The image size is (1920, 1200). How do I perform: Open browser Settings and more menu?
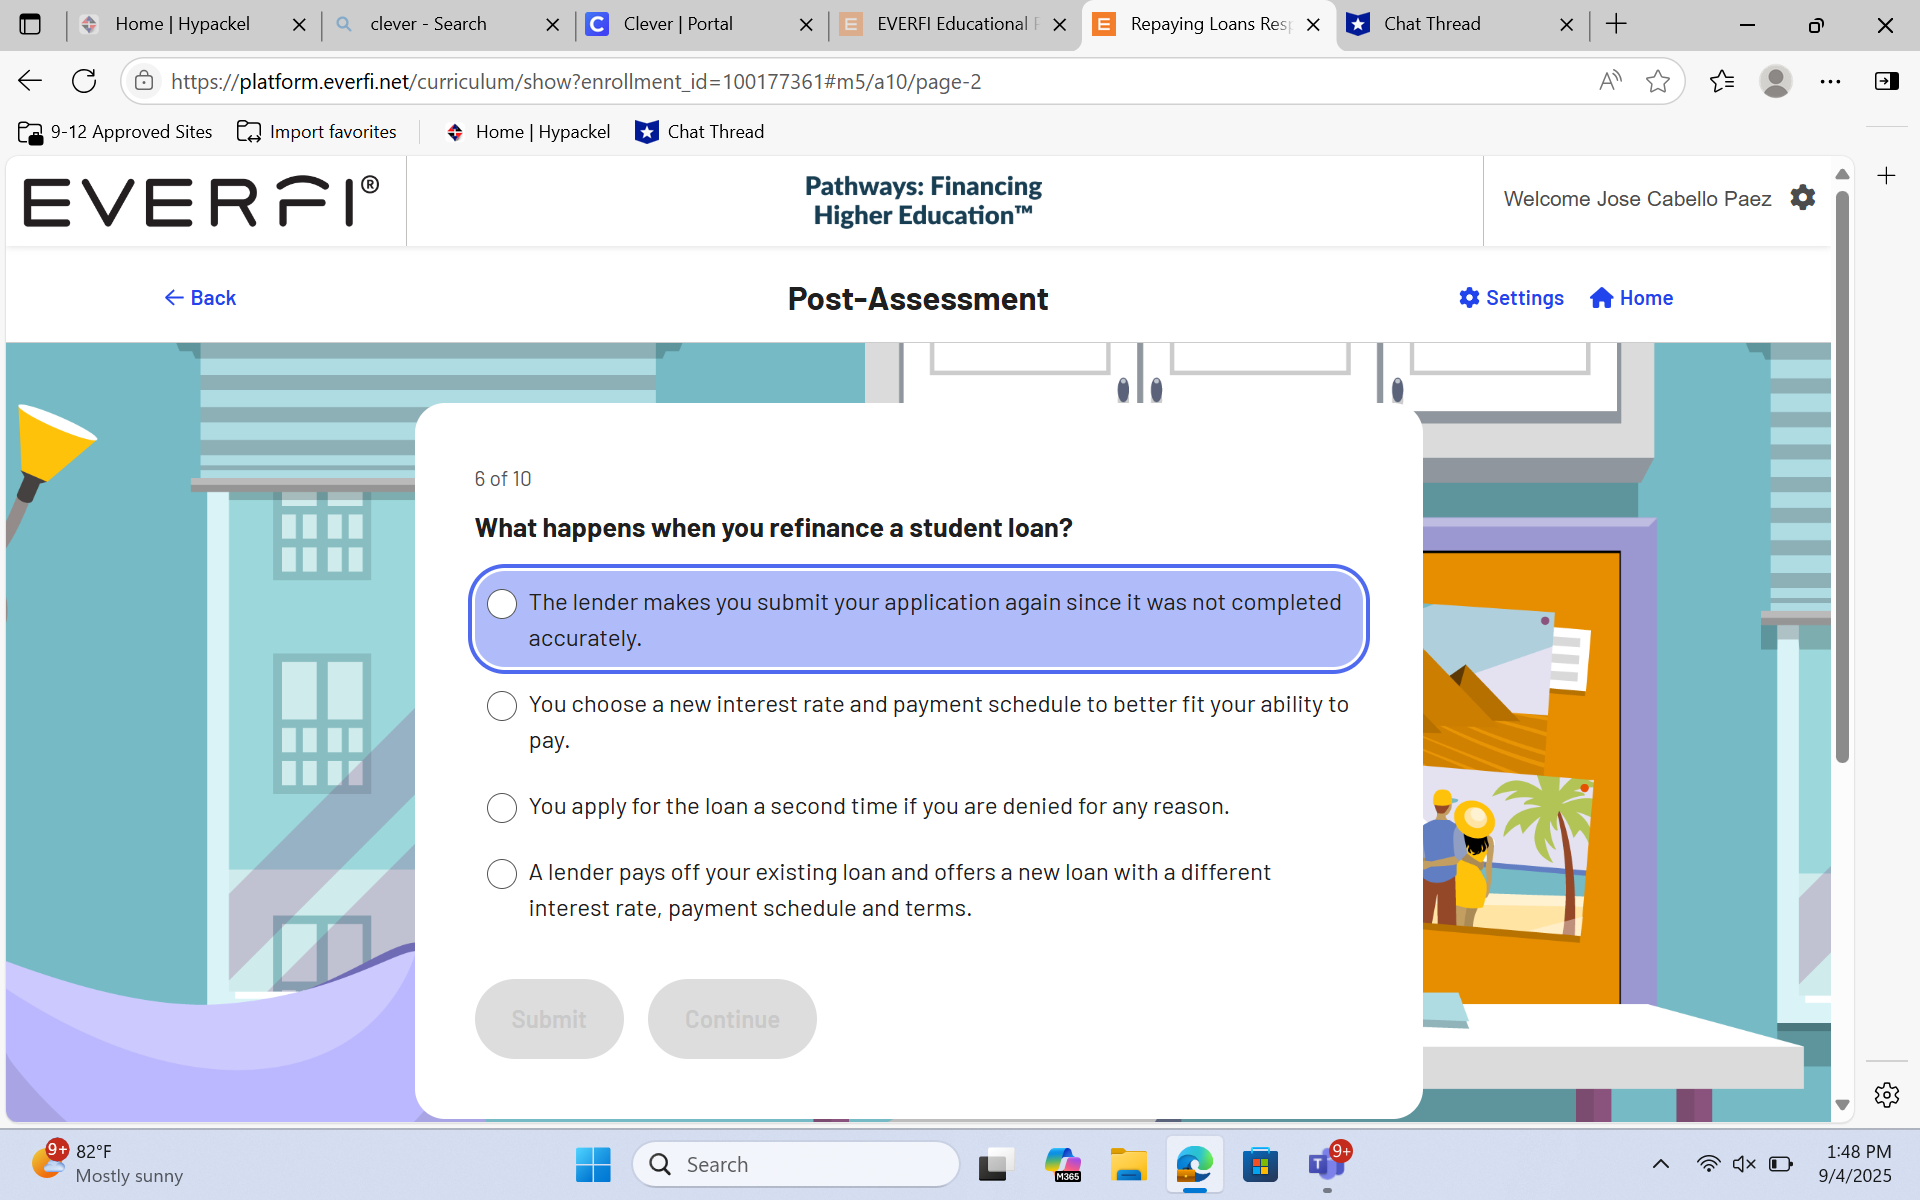(x=1830, y=81)
